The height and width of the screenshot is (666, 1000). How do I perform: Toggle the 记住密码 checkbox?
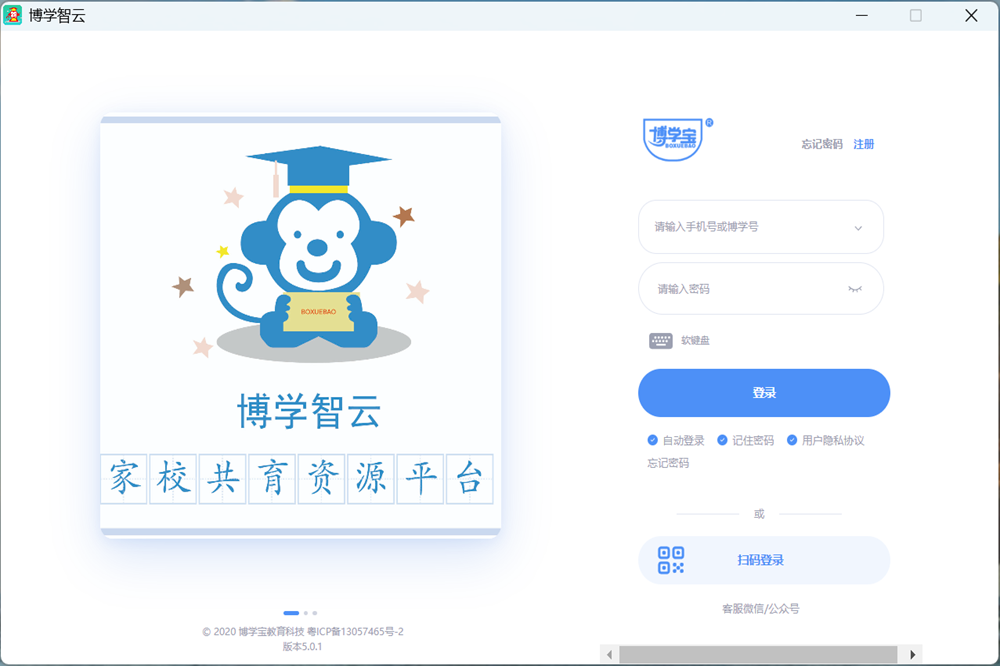(722, 440)
